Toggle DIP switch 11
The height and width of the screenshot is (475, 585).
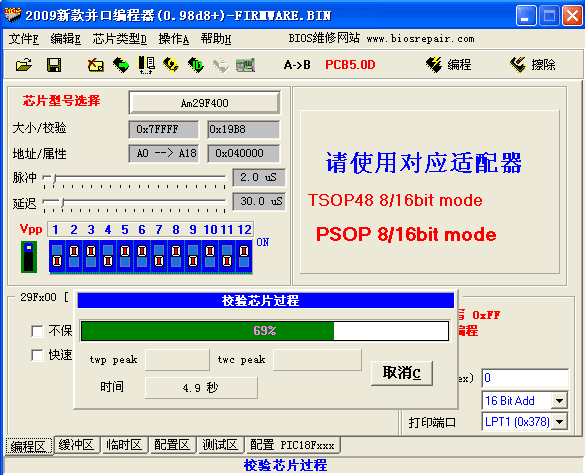227,256
